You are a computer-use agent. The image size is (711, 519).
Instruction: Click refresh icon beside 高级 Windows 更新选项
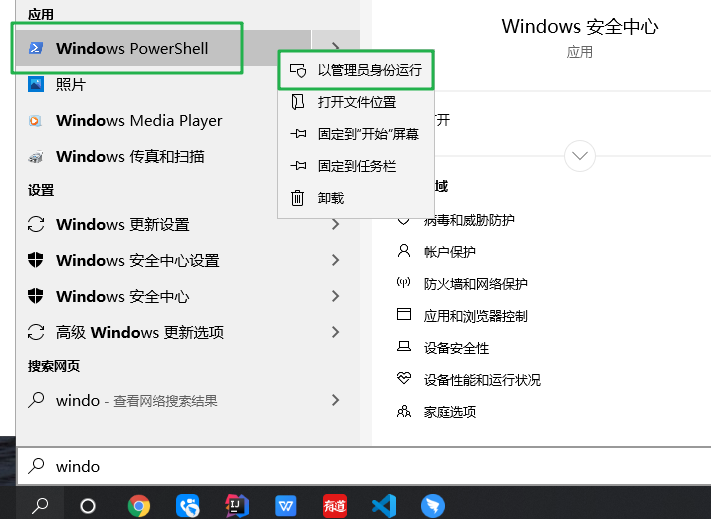pos(36,332)
